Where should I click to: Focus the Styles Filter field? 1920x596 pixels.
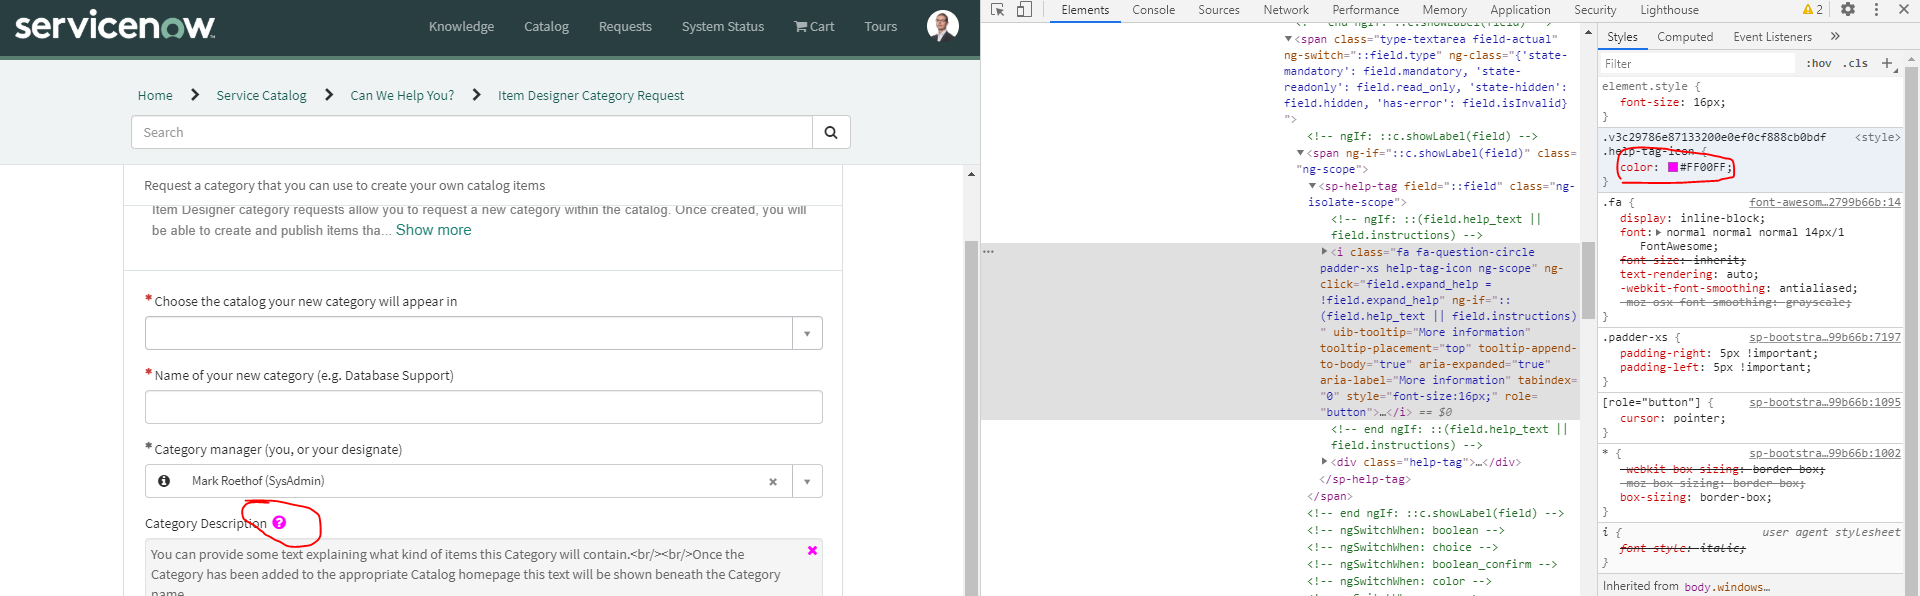[x=1697, y=63]
